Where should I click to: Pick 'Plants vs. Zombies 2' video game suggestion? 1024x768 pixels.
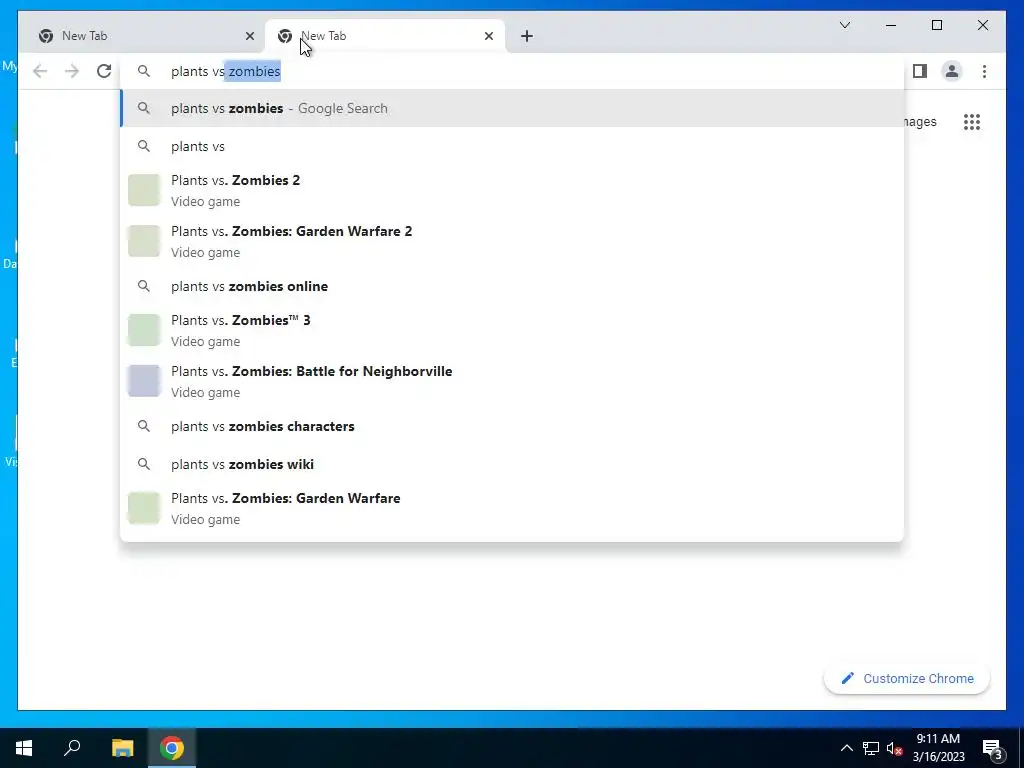512,190
